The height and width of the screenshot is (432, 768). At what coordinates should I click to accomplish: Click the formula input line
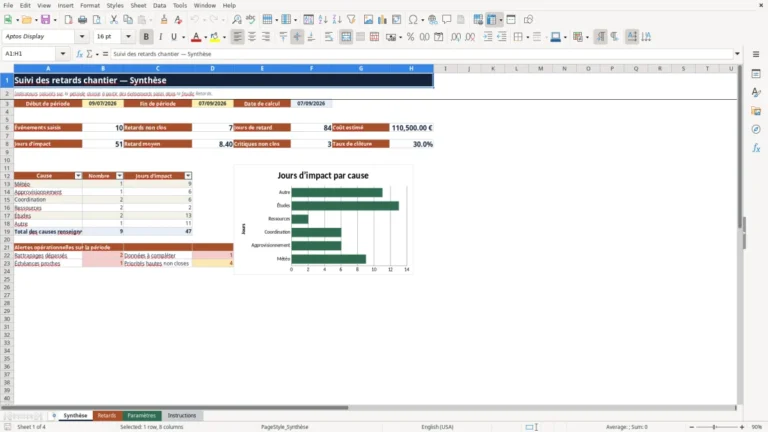click(422, 54)
